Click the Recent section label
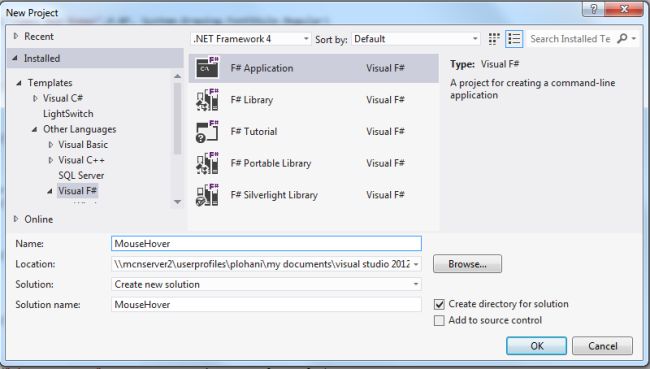Image resolution: width=650 pixels, height=369 pixels. pyautogui.click(x=39, y=36)
